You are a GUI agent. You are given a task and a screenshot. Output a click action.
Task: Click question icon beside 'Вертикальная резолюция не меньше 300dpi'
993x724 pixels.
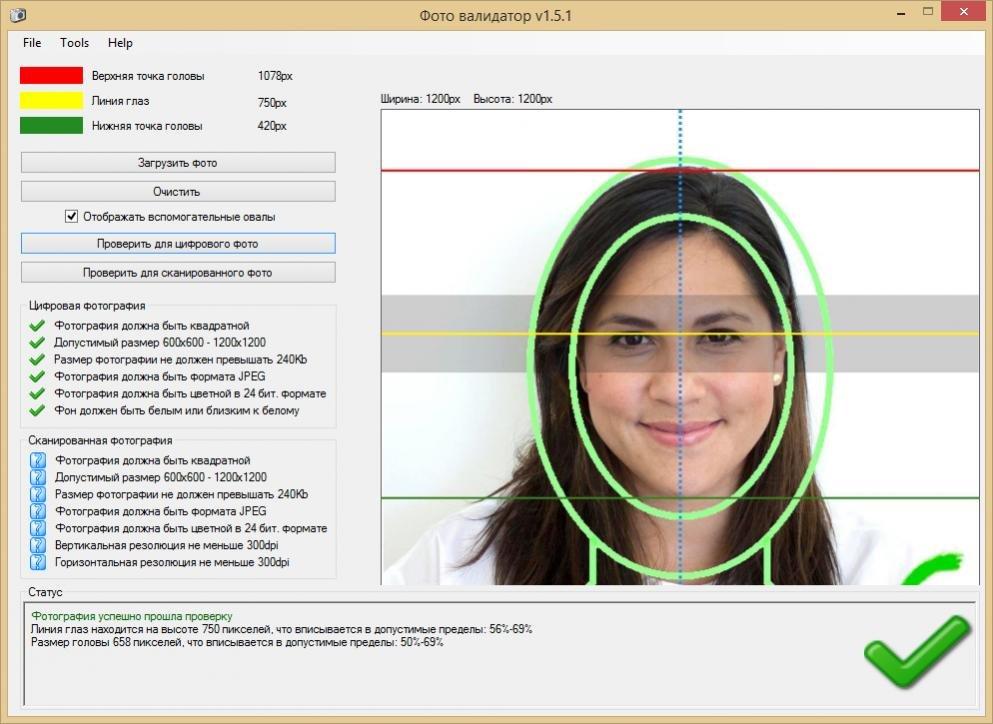(x=38, y=545)
